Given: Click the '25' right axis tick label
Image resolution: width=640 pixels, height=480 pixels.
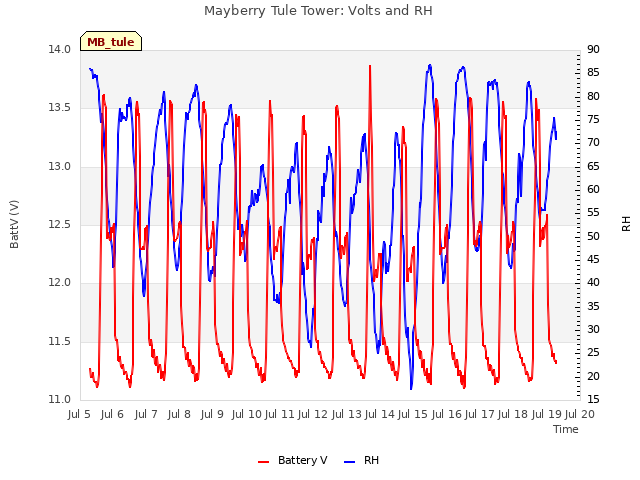Looking at the screenshot, I should 593,353.
